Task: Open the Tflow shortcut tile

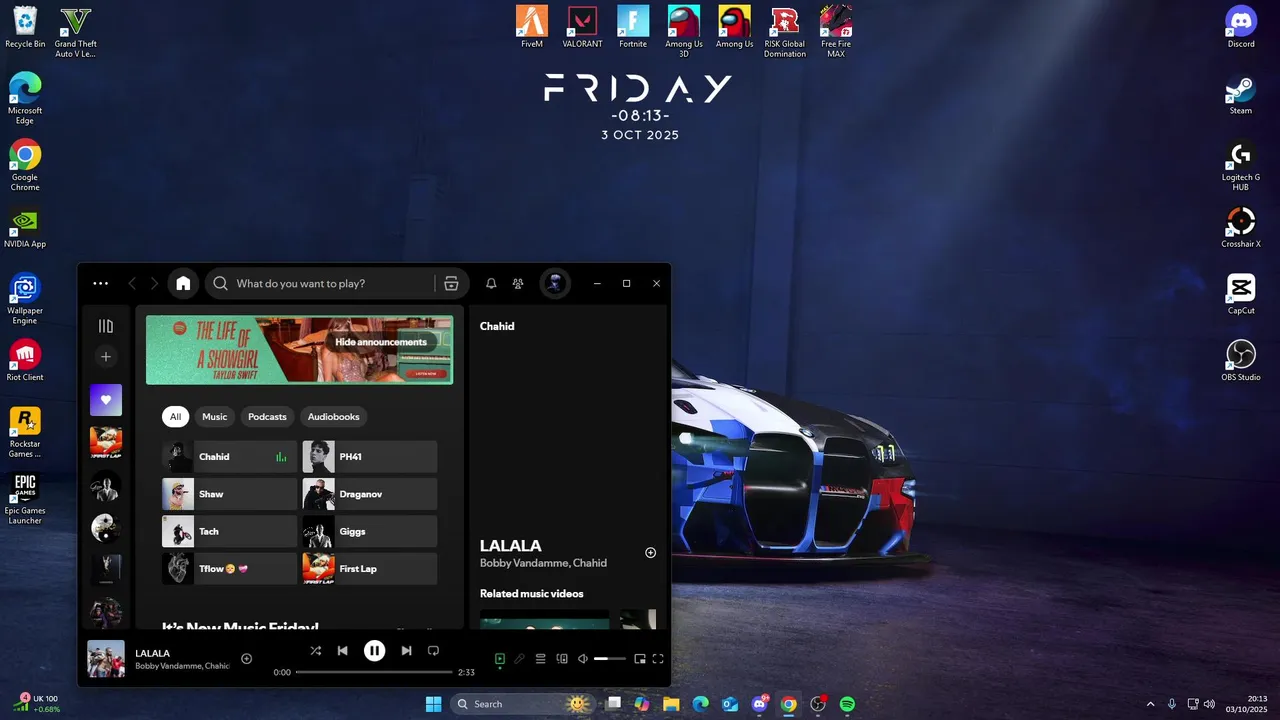Action: coord(229,569)
